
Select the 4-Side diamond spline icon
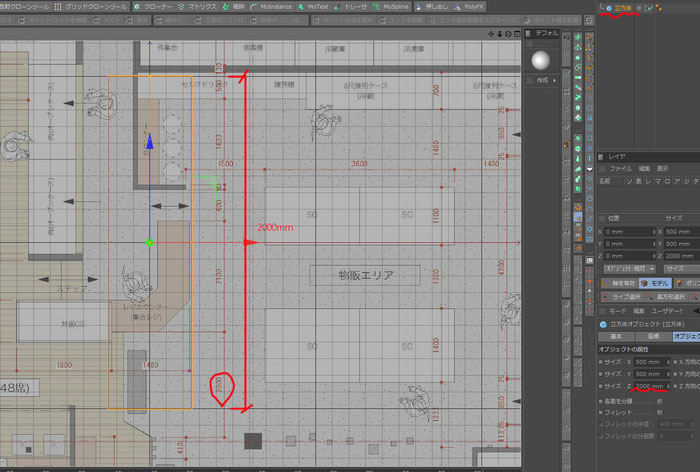(590, 179)
